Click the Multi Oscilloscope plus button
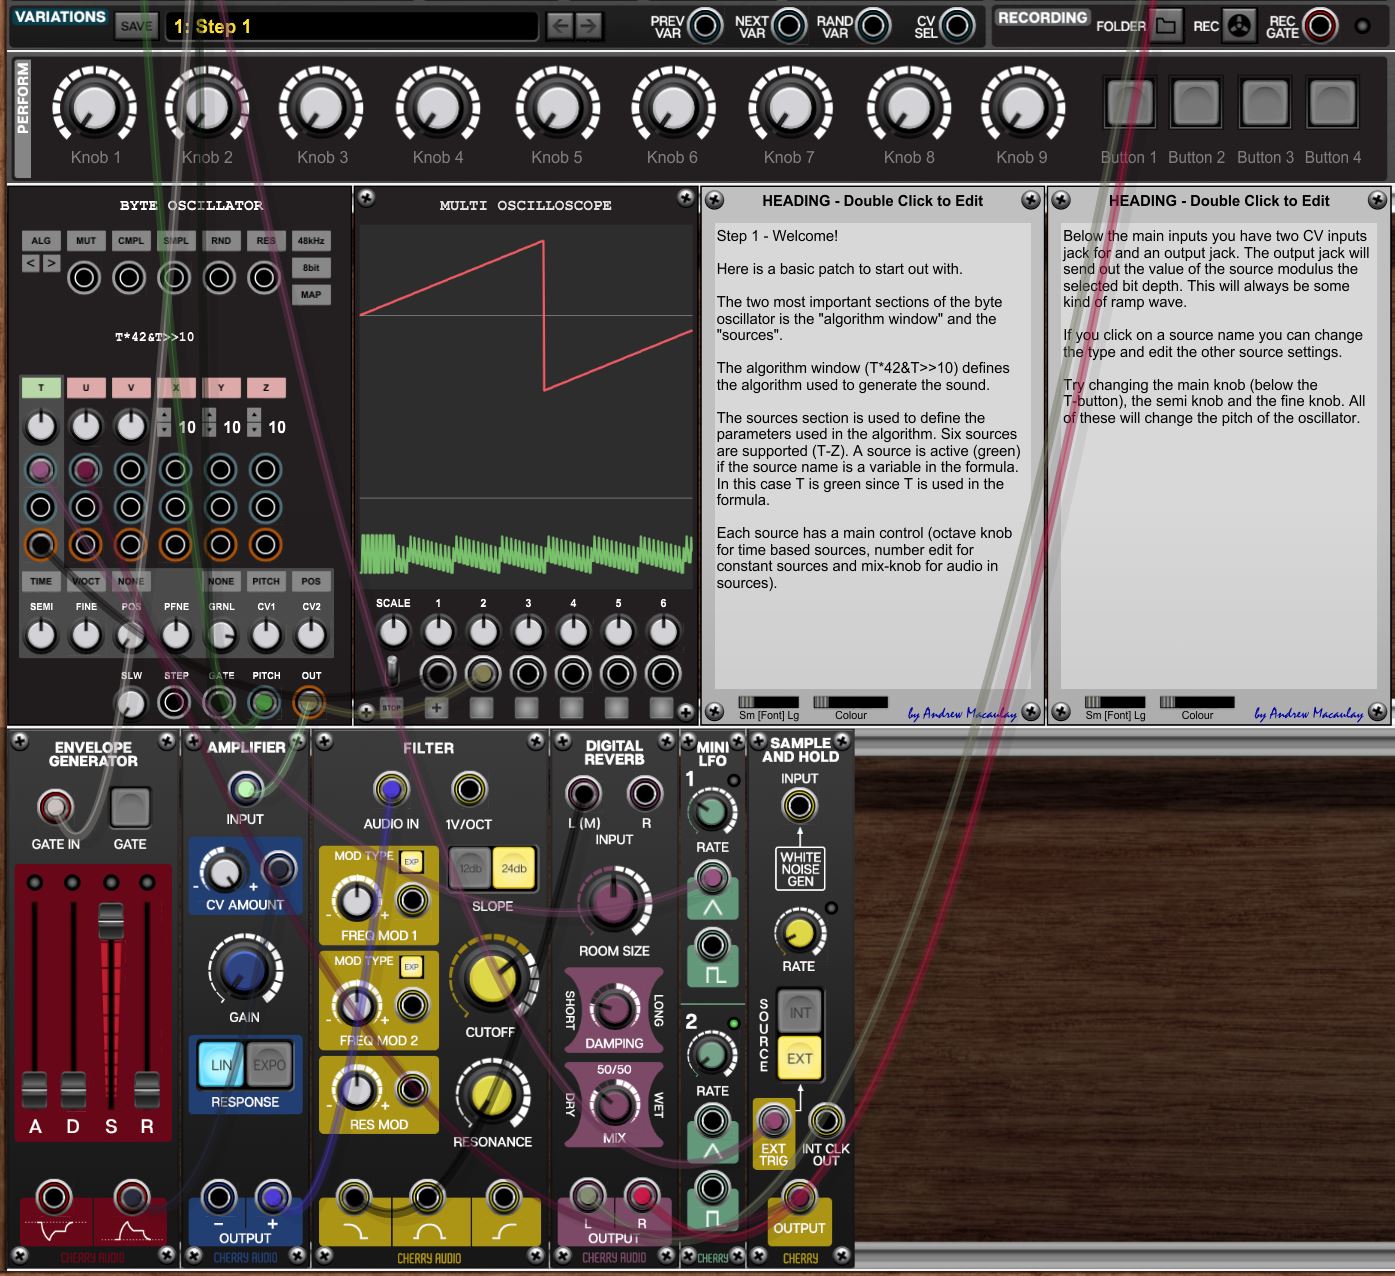The height and width of the screenshot is (1276, 1395). click(436, 708)
